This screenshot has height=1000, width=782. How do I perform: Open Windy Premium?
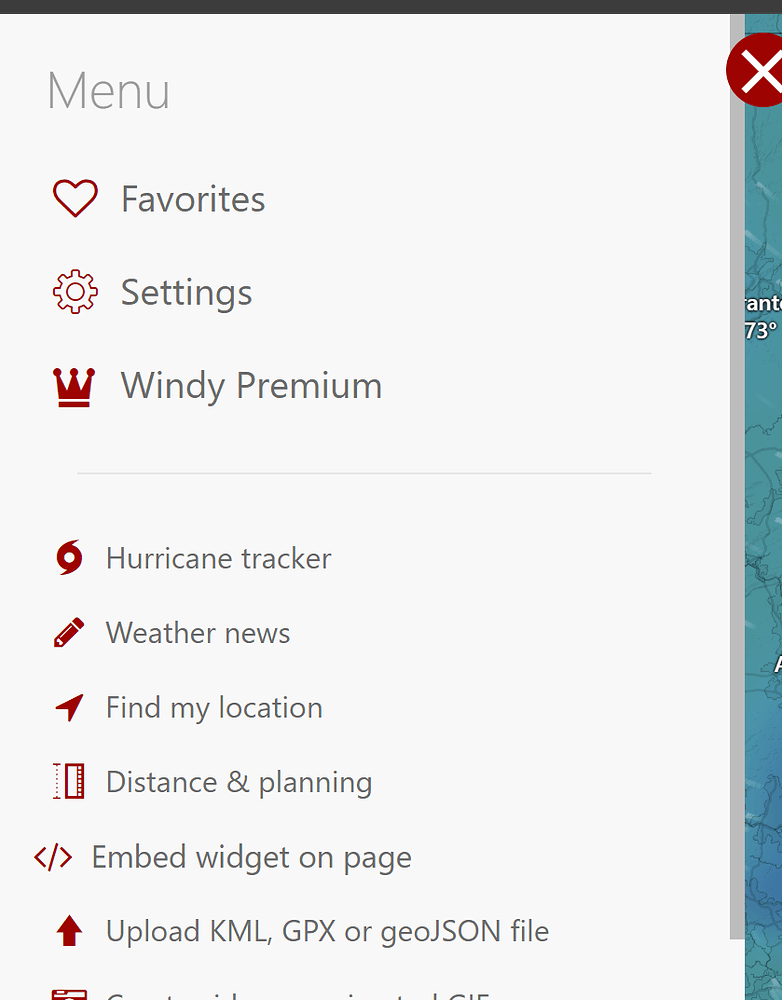(251, 386)
